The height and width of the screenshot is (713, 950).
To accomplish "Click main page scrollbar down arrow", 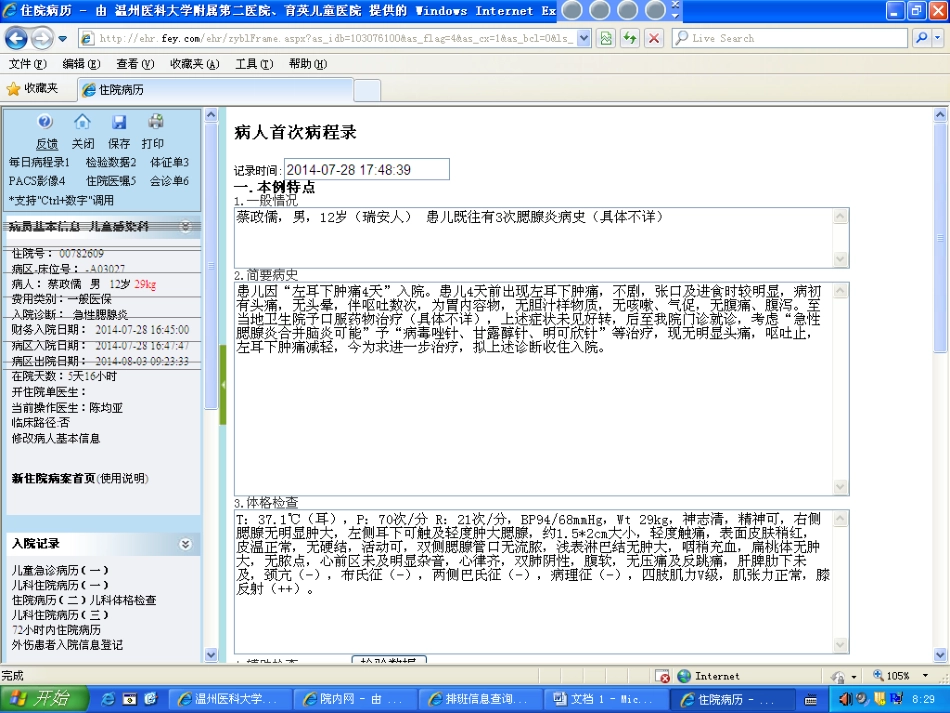I will point(940,654).
